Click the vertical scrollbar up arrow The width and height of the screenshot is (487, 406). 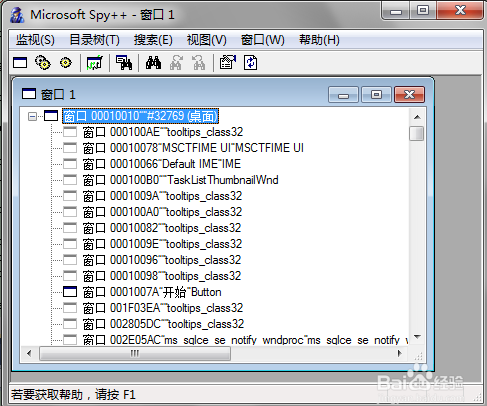pos(417,117)
